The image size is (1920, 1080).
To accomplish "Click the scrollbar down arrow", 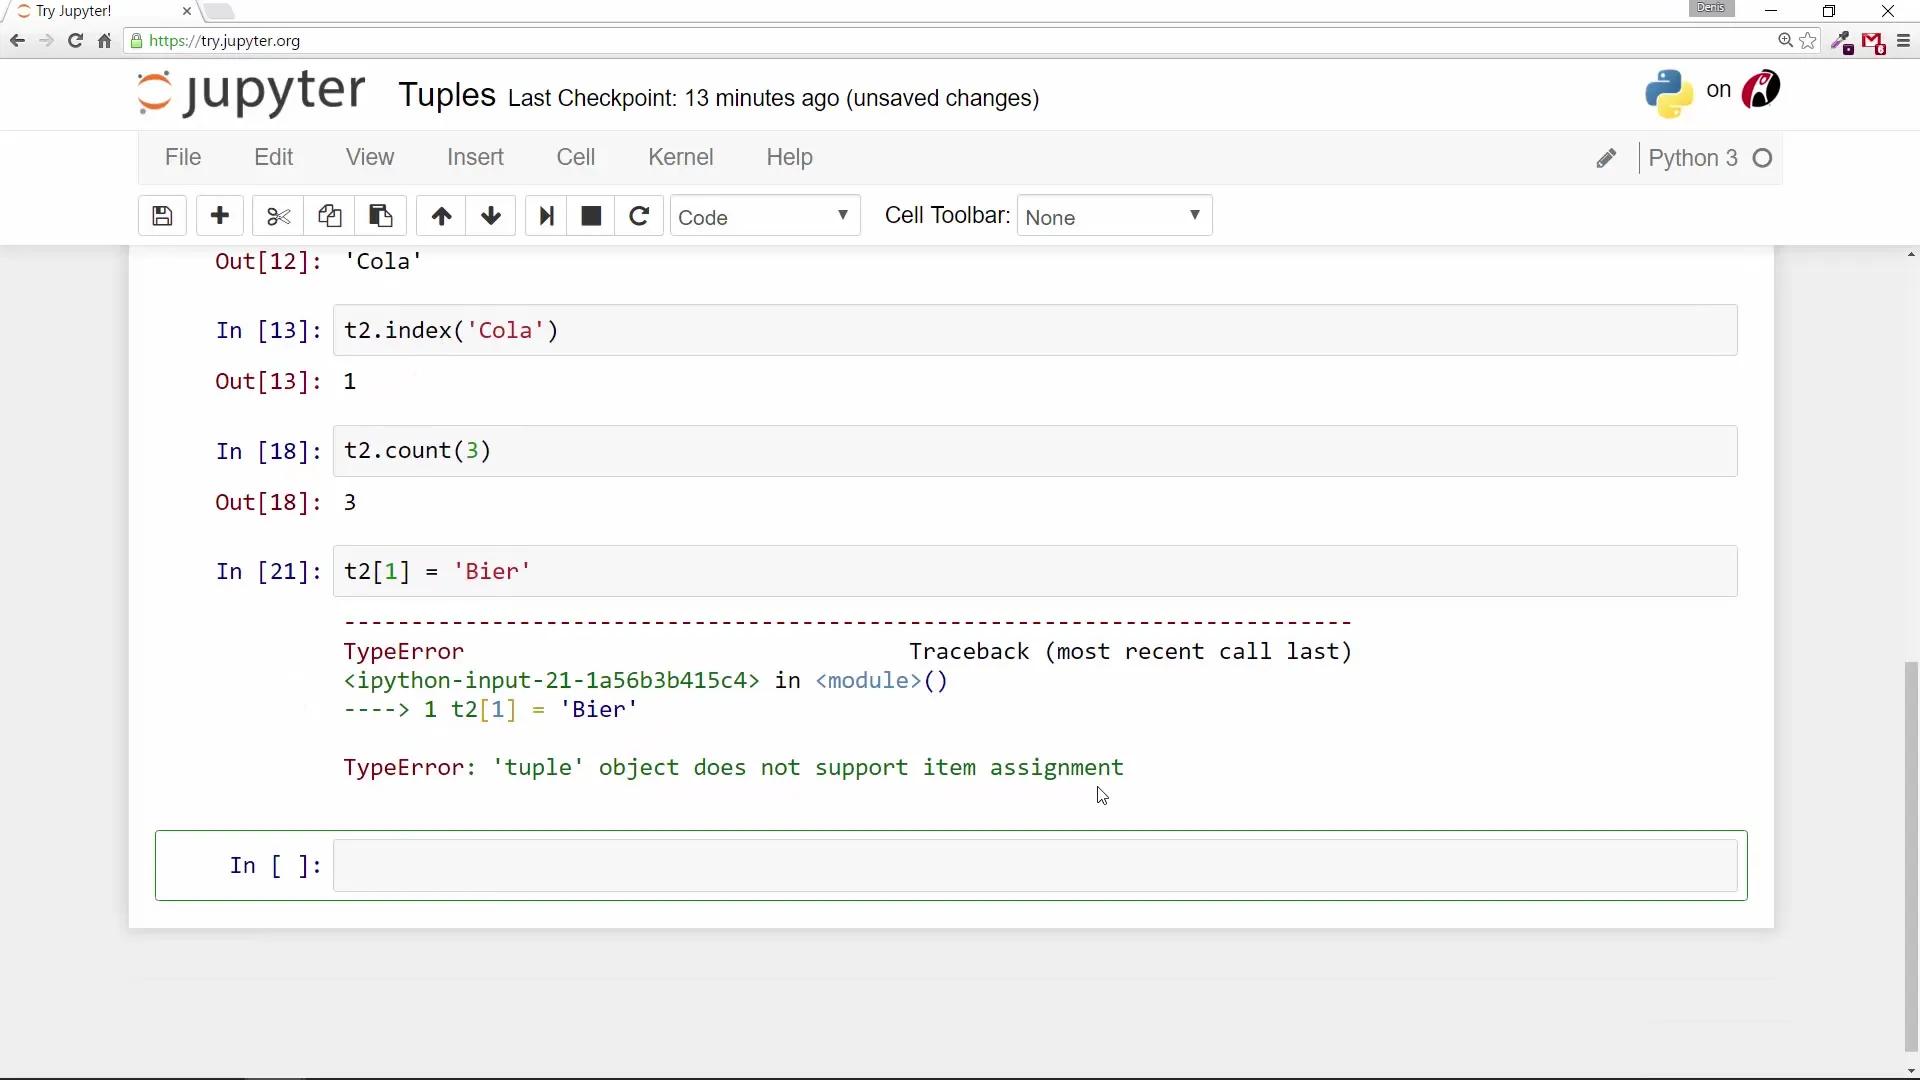I will pyautogui.click(x=1911, y=1071).
